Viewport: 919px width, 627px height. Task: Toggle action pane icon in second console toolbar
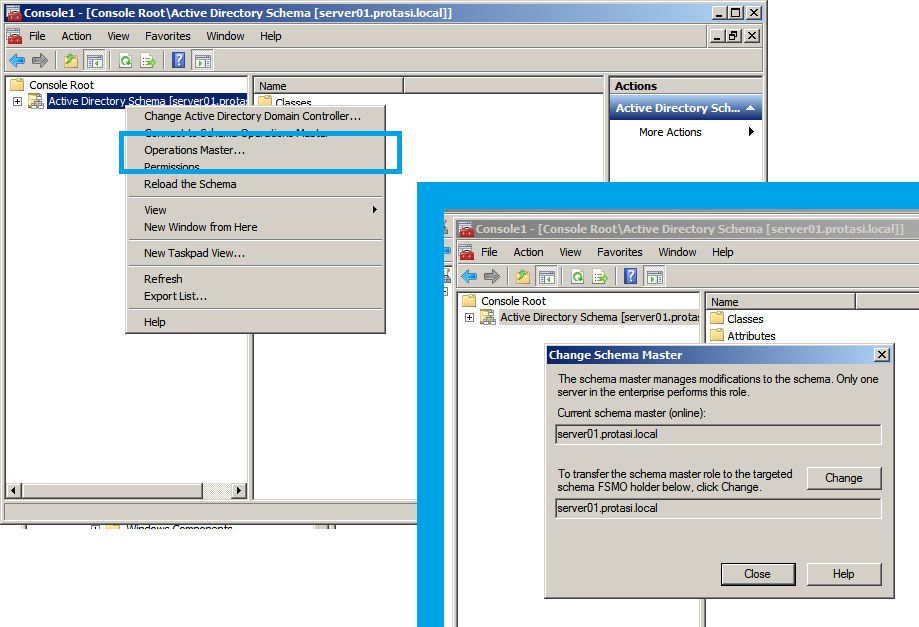654,277
